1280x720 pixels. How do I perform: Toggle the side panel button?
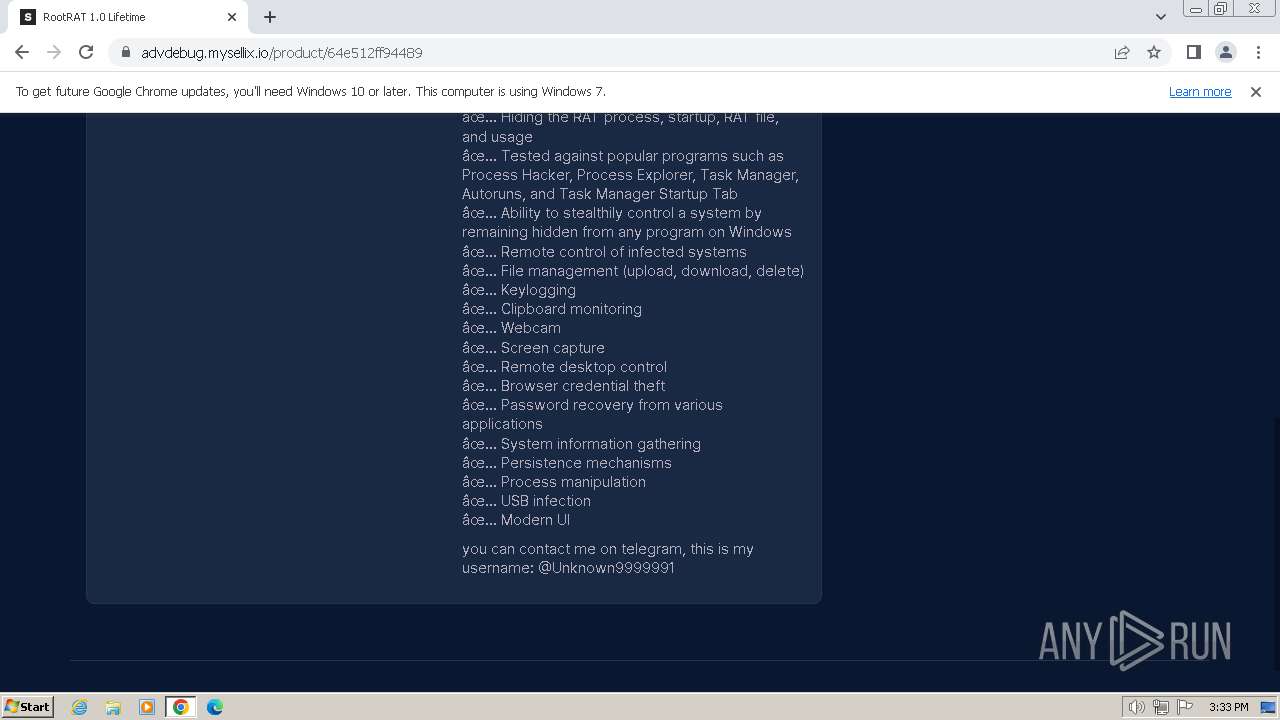pos(1193,52)
